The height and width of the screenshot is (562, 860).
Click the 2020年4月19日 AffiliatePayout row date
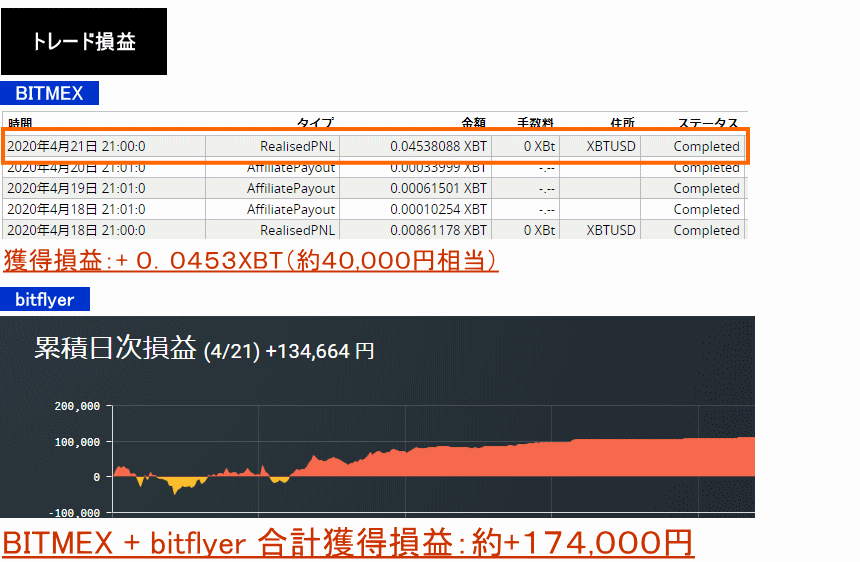pyautogui.click(x=76, y=188)
